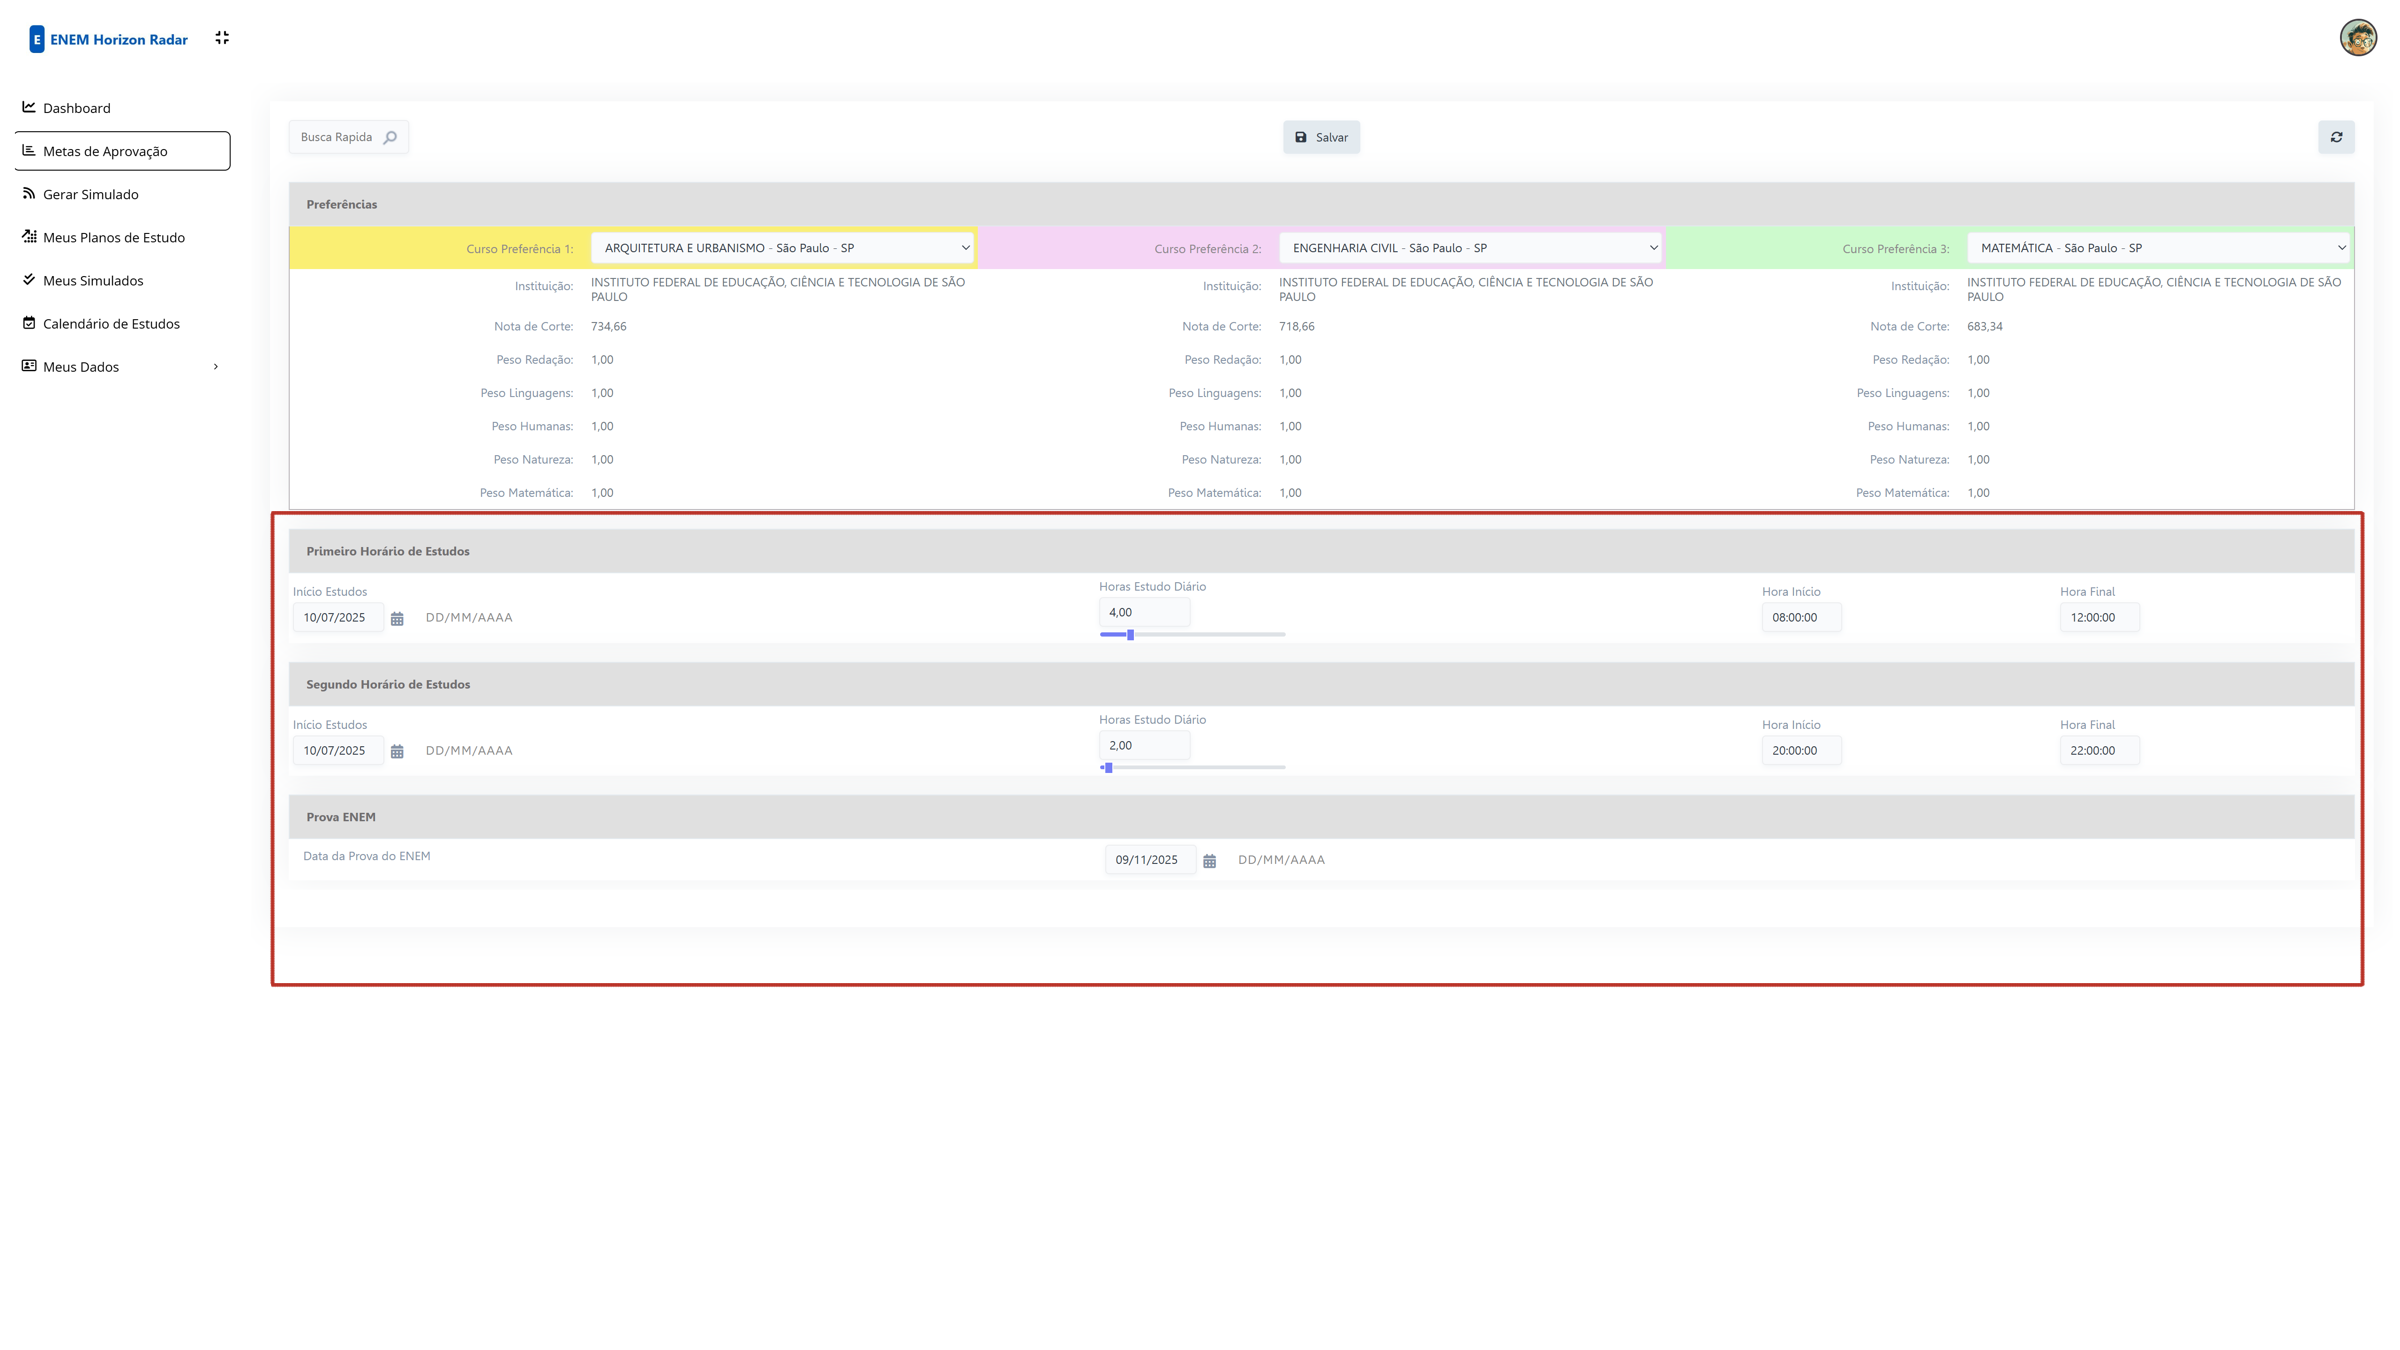
Task: Click the ENEM Horizon Radar logo icon
Action: 37,39
